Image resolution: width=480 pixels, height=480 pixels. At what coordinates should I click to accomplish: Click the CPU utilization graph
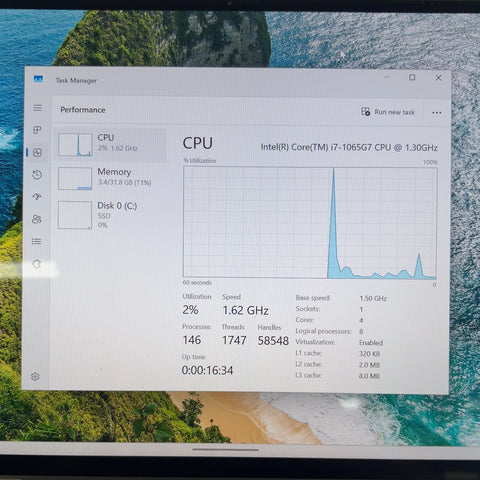pos(310,223)
